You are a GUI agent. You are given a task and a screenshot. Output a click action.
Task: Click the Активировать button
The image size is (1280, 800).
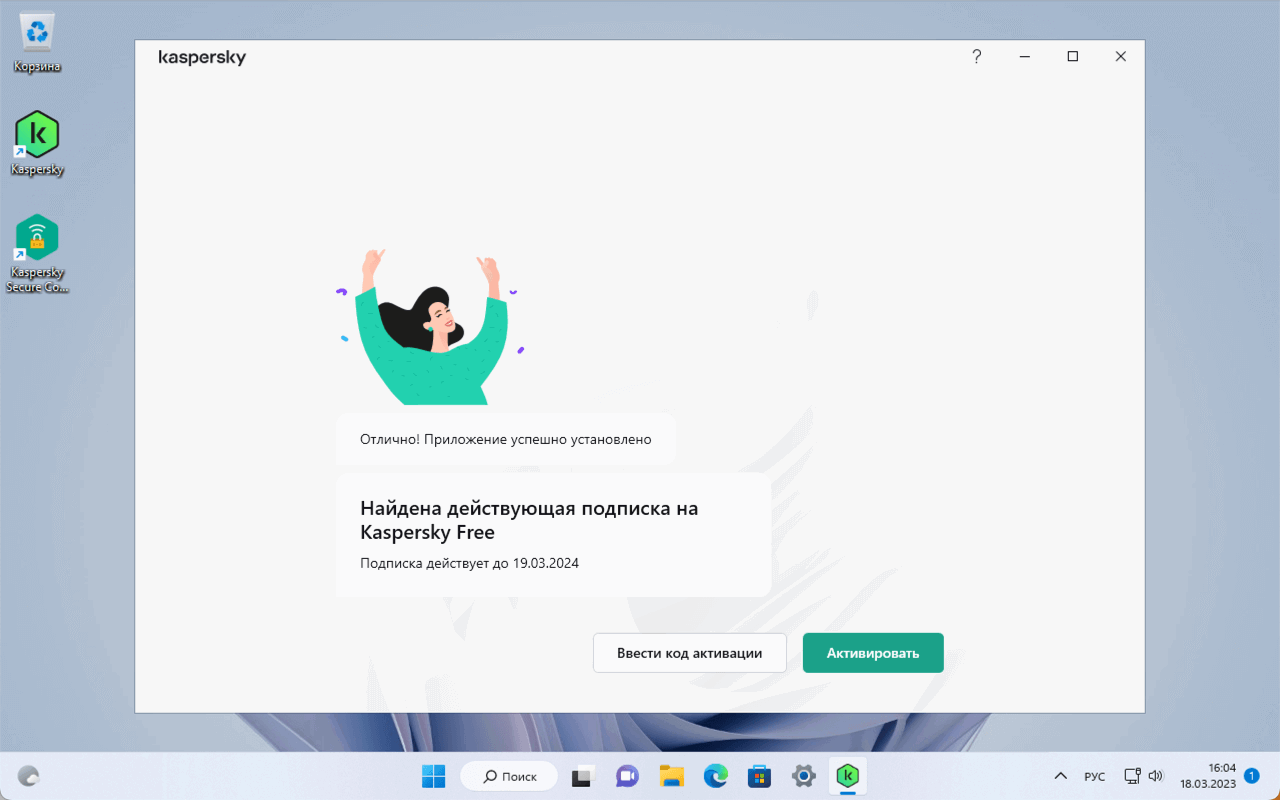tap(873, 653)
